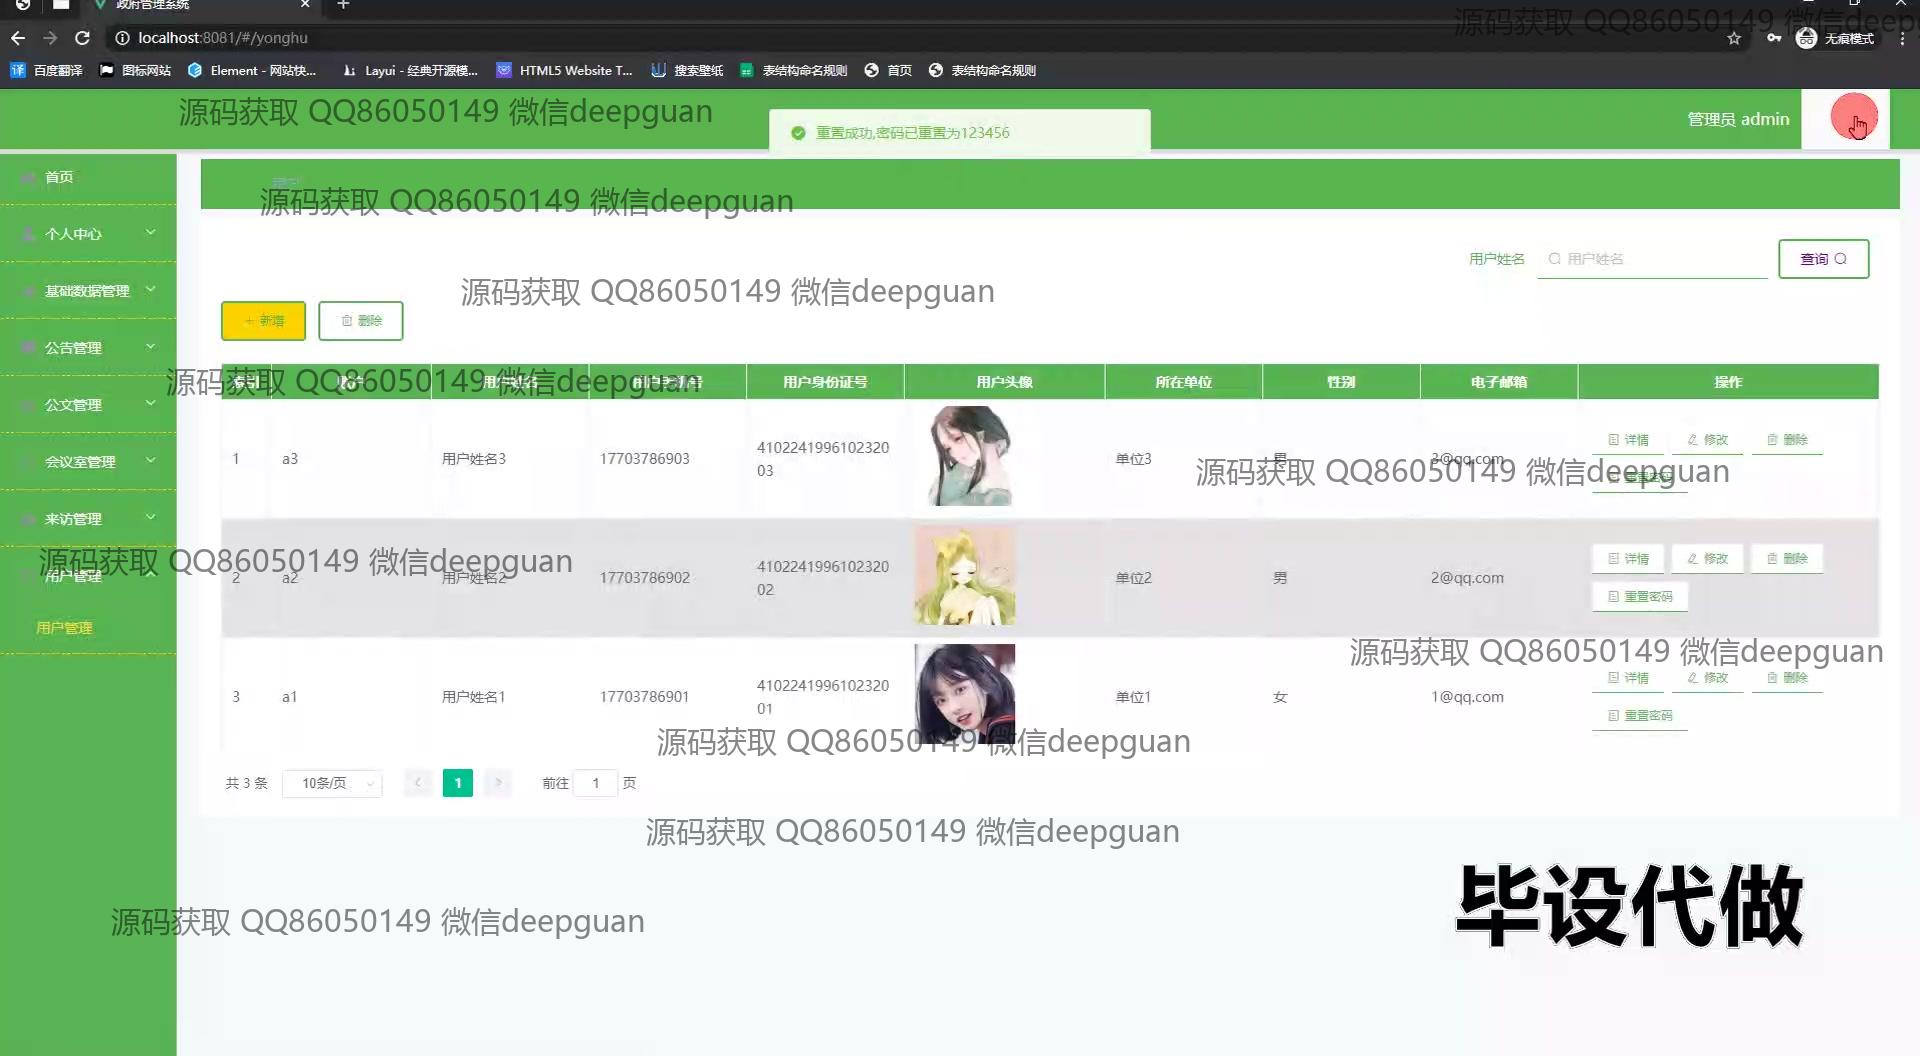Click the 删除 batch delete button above table

[x=361, y=321]
